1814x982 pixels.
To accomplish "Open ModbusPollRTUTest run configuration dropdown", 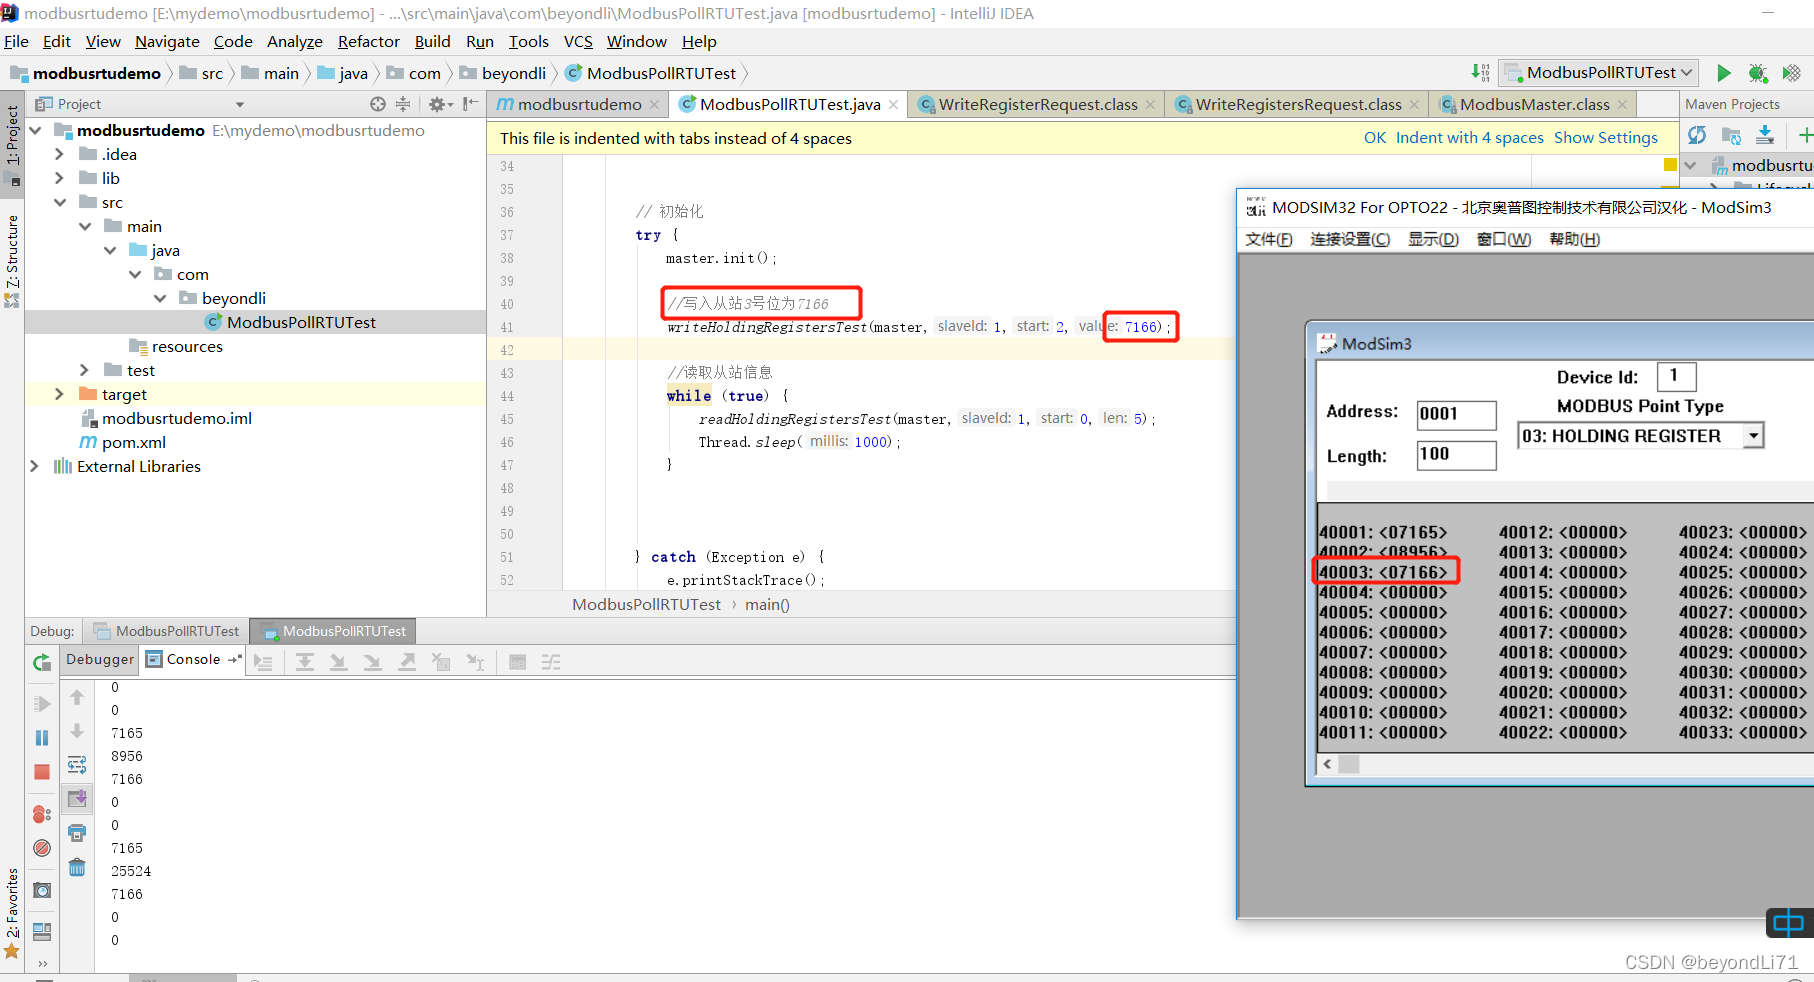I will pos(1599,73).
